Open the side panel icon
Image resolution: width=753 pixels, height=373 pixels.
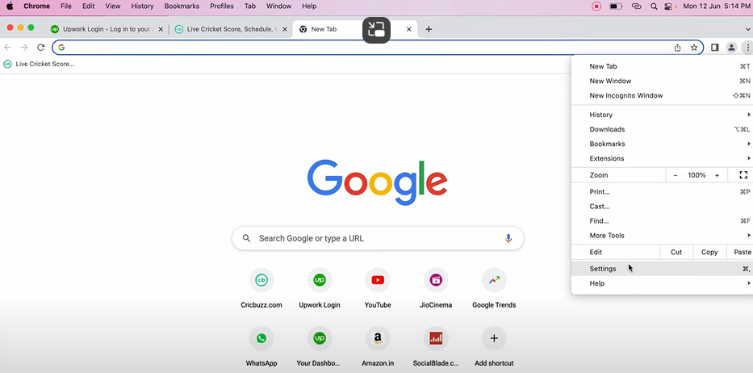715,48
